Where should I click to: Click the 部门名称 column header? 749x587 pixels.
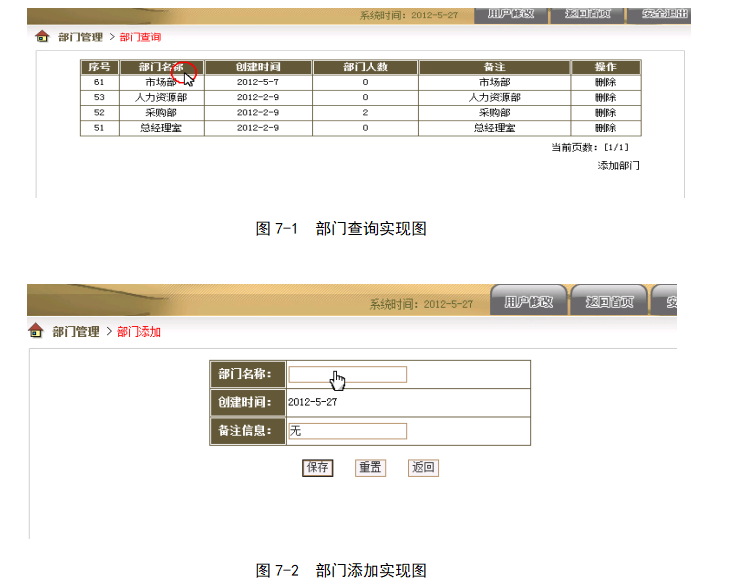click(161, 67)
